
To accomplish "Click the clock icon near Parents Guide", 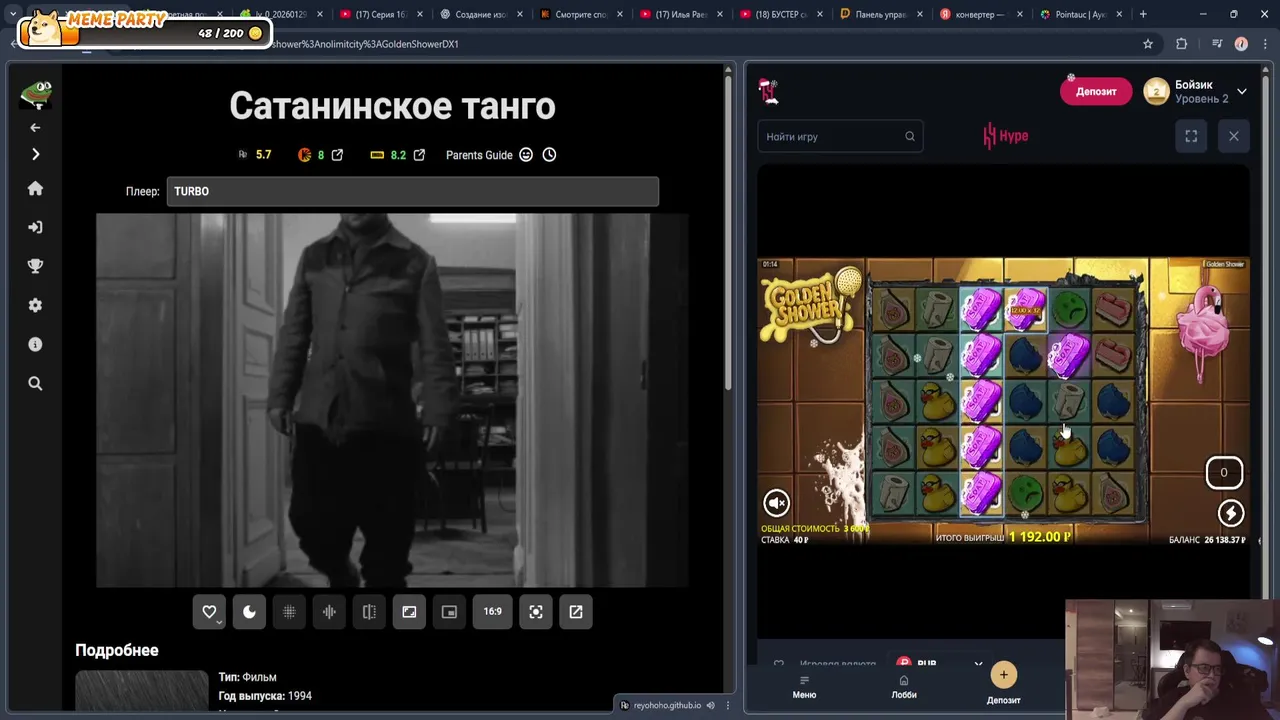I will tap(549, 155).
